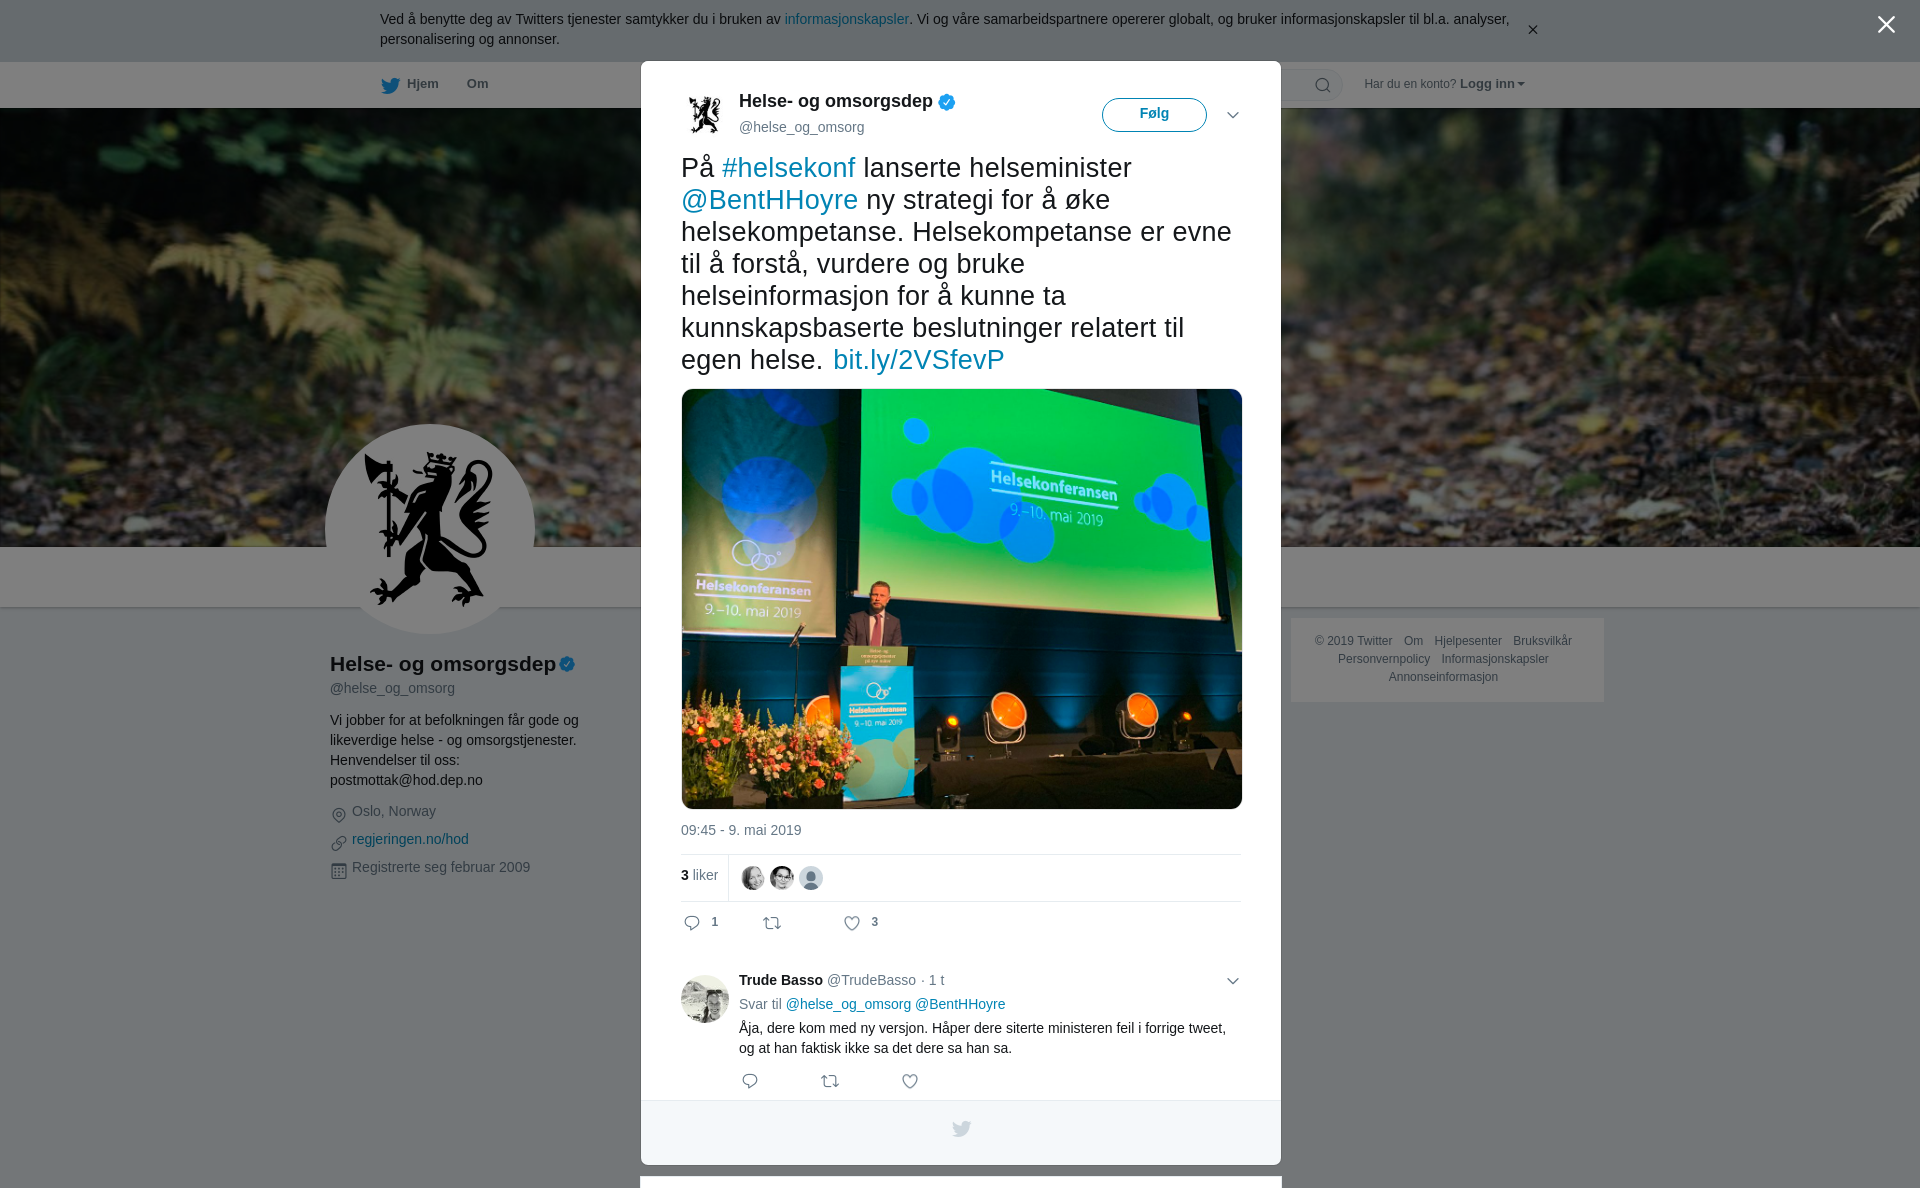Follow Helse- og omsorgsdep with Følg button

tap(1154, 114)
